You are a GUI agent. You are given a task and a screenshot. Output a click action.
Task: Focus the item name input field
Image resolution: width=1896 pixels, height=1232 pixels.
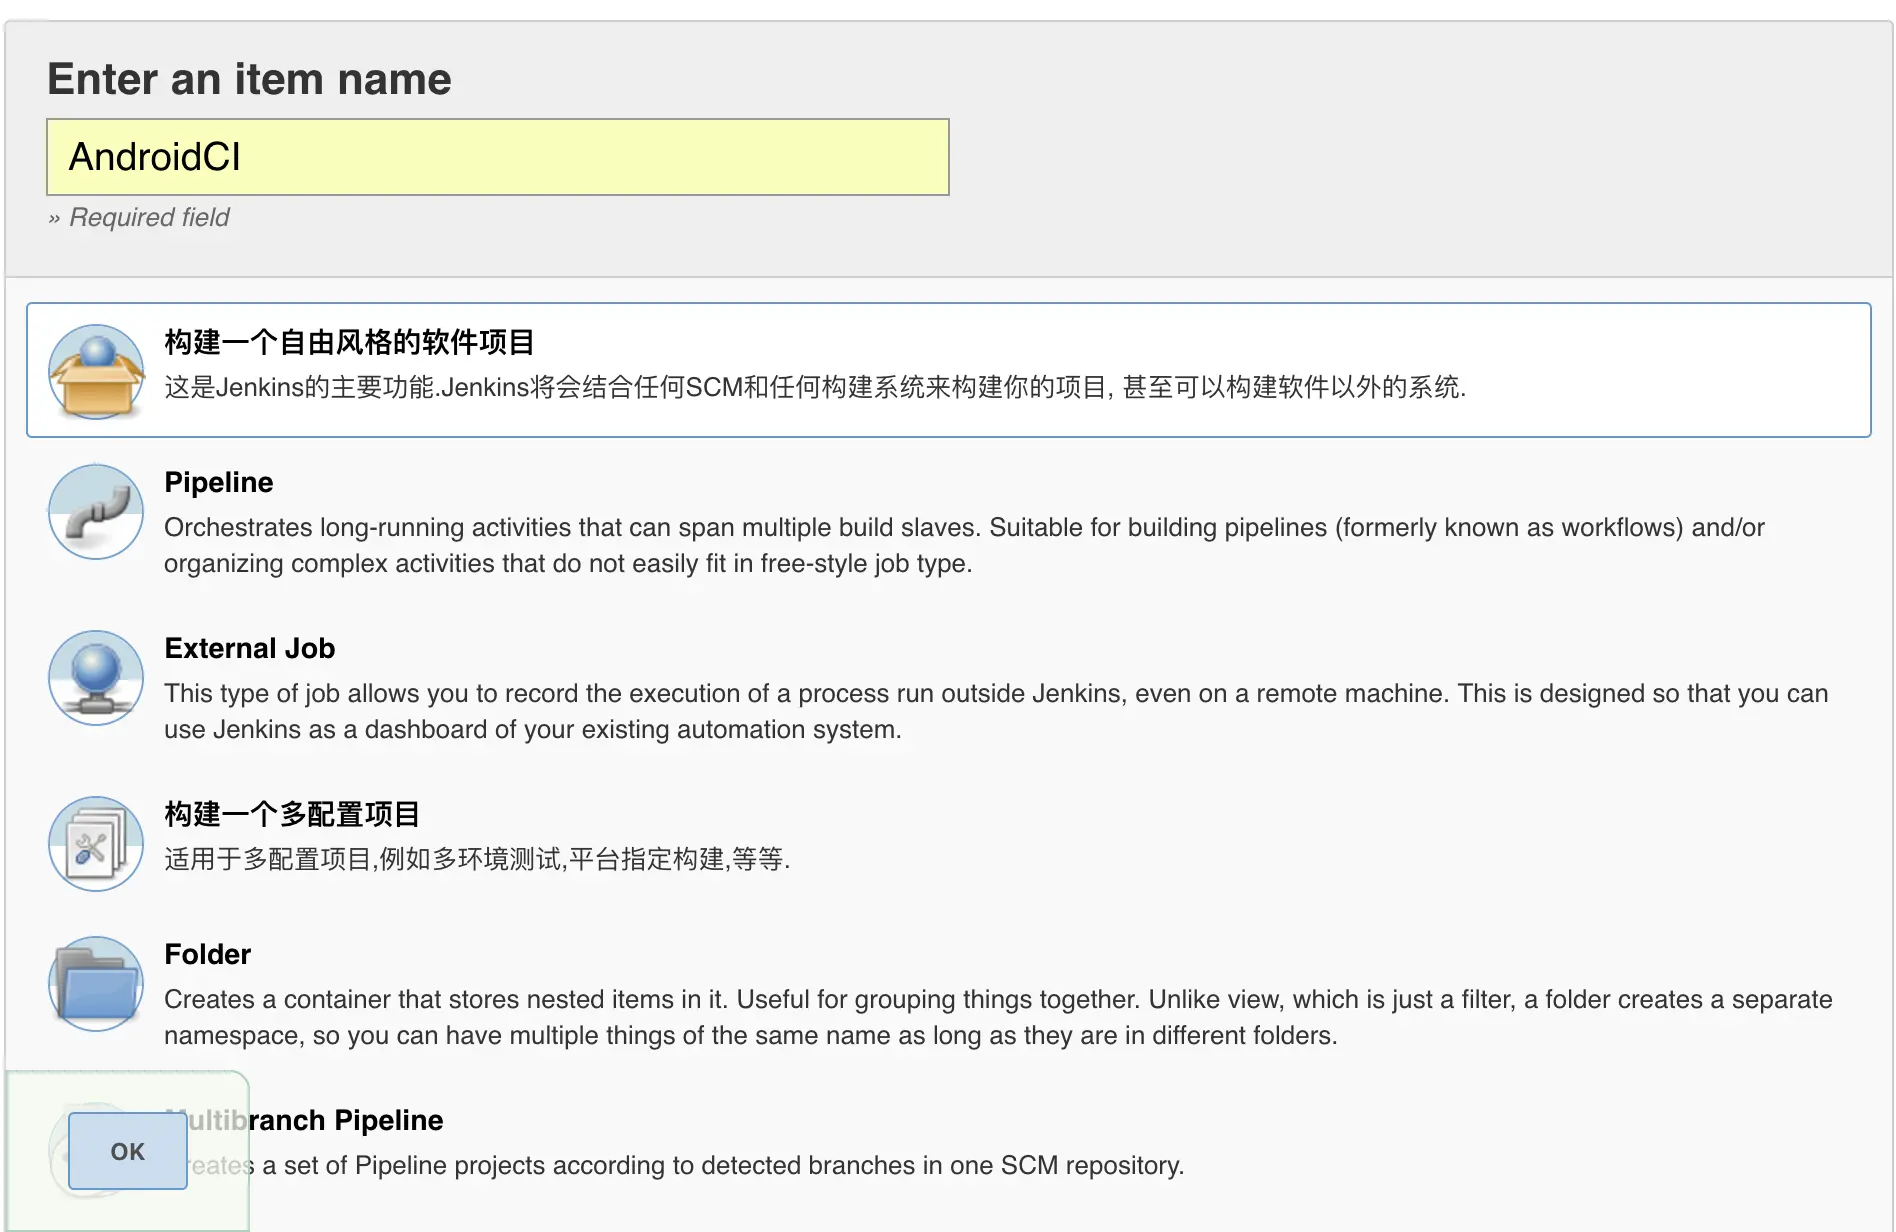click(x=498, y=157)
